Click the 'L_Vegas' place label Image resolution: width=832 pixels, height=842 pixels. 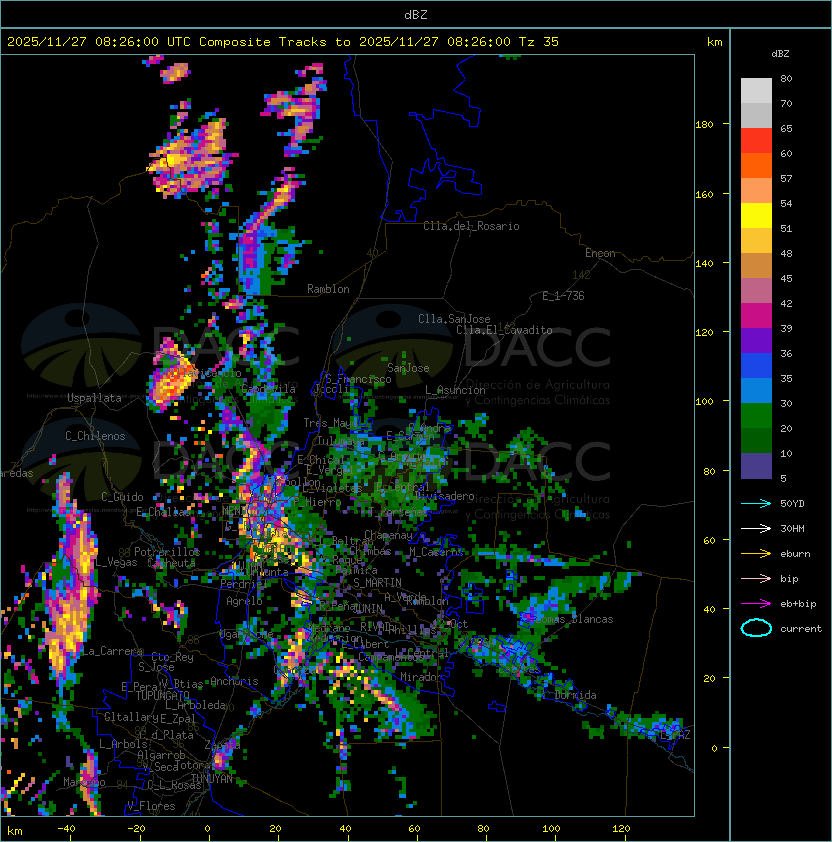(x=115, y=562)
